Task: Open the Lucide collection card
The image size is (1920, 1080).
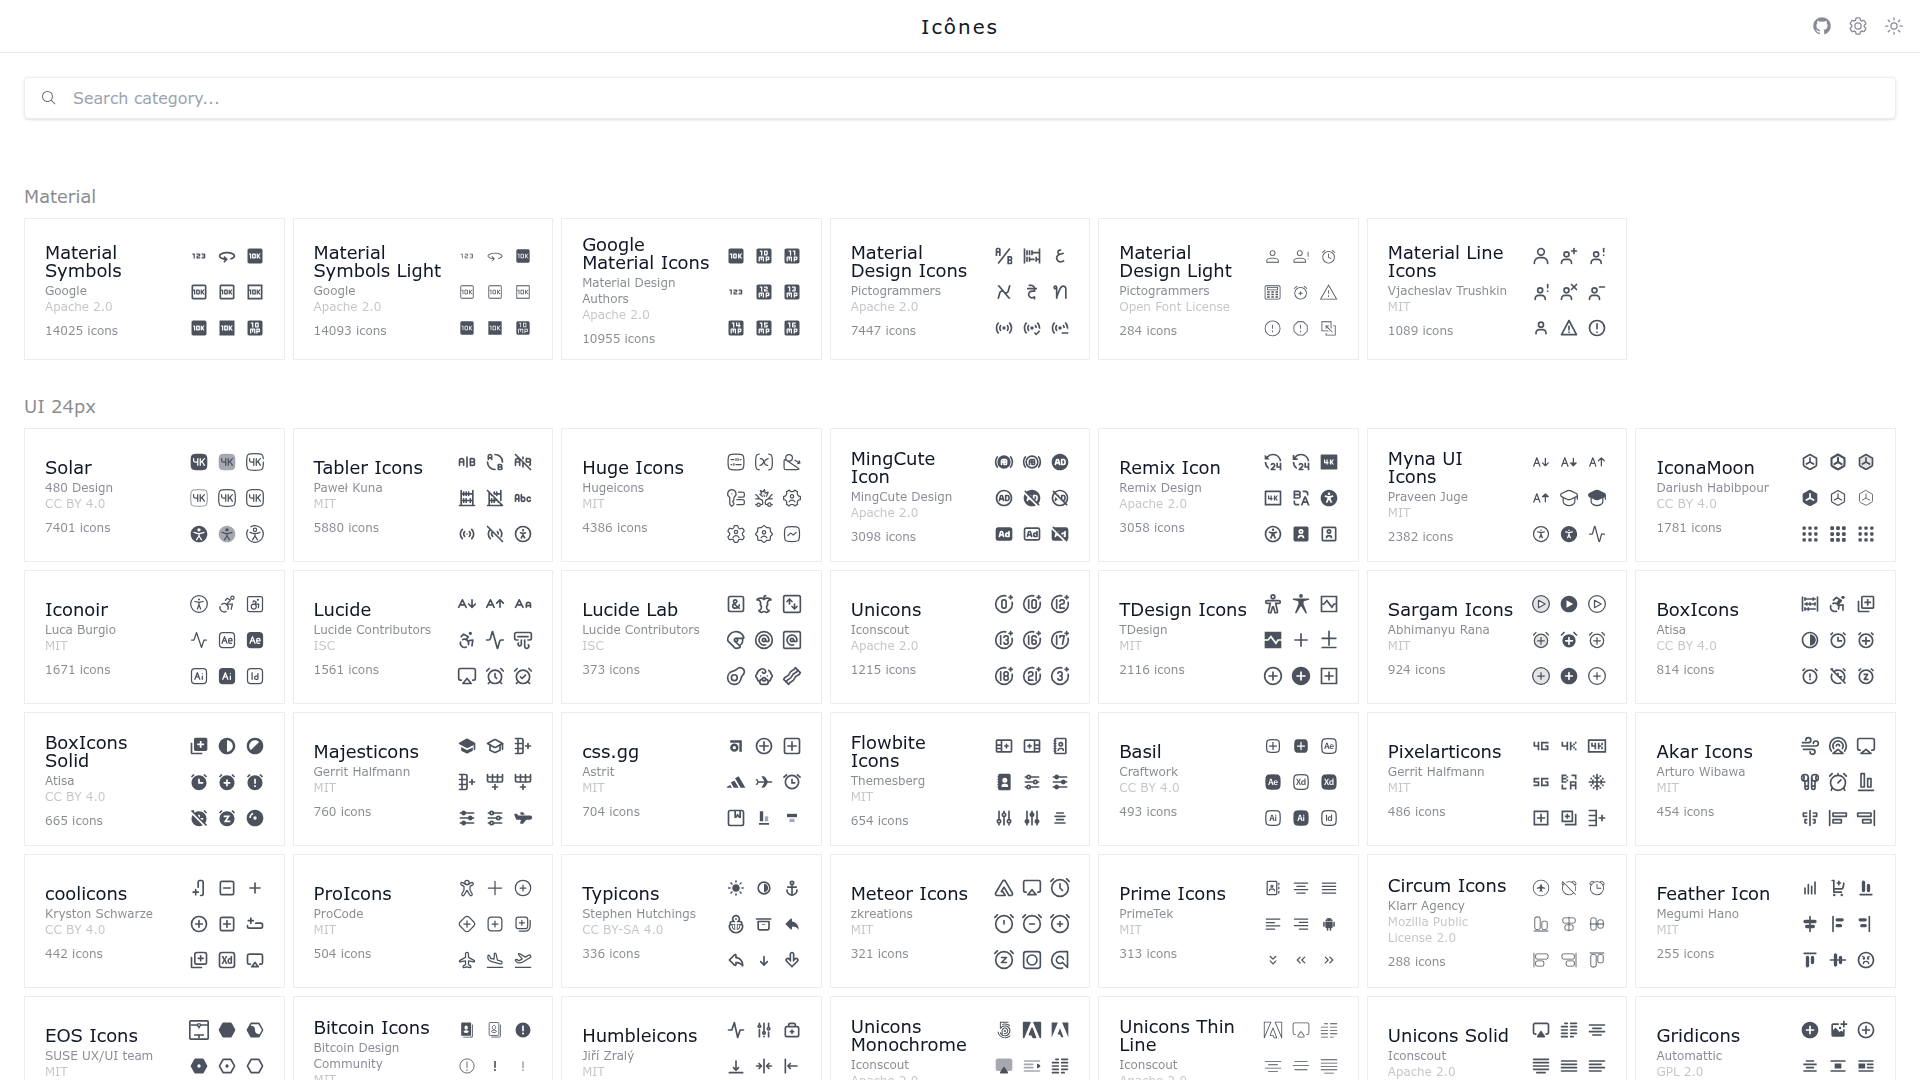Action: tap(423, 637)
